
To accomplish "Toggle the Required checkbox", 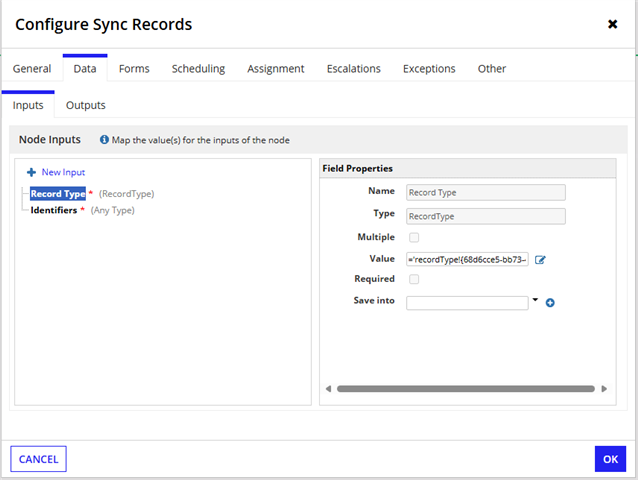I will coord(414,280).
